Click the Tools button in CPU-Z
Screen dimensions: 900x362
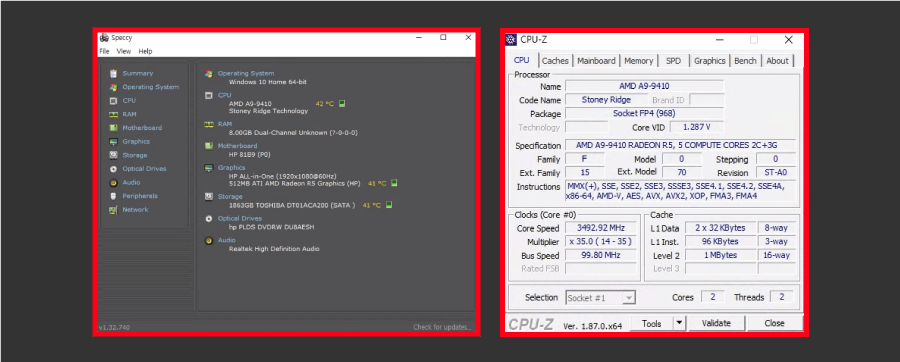[651, 324]
